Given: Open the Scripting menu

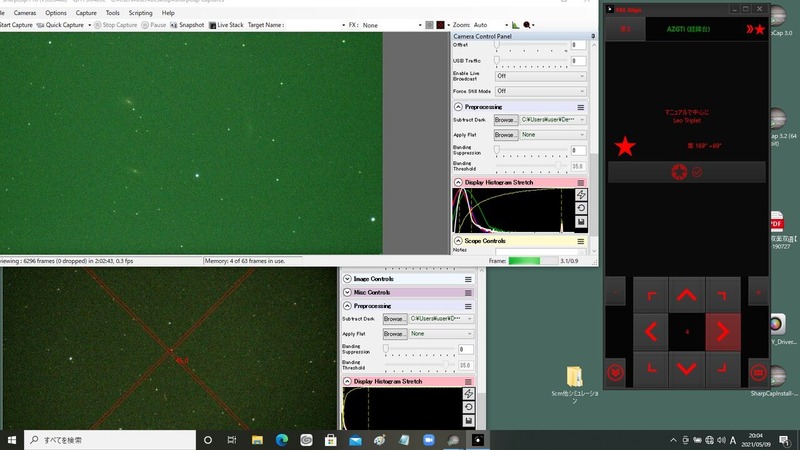Looking at the screenshot, I should coord(140,13).
